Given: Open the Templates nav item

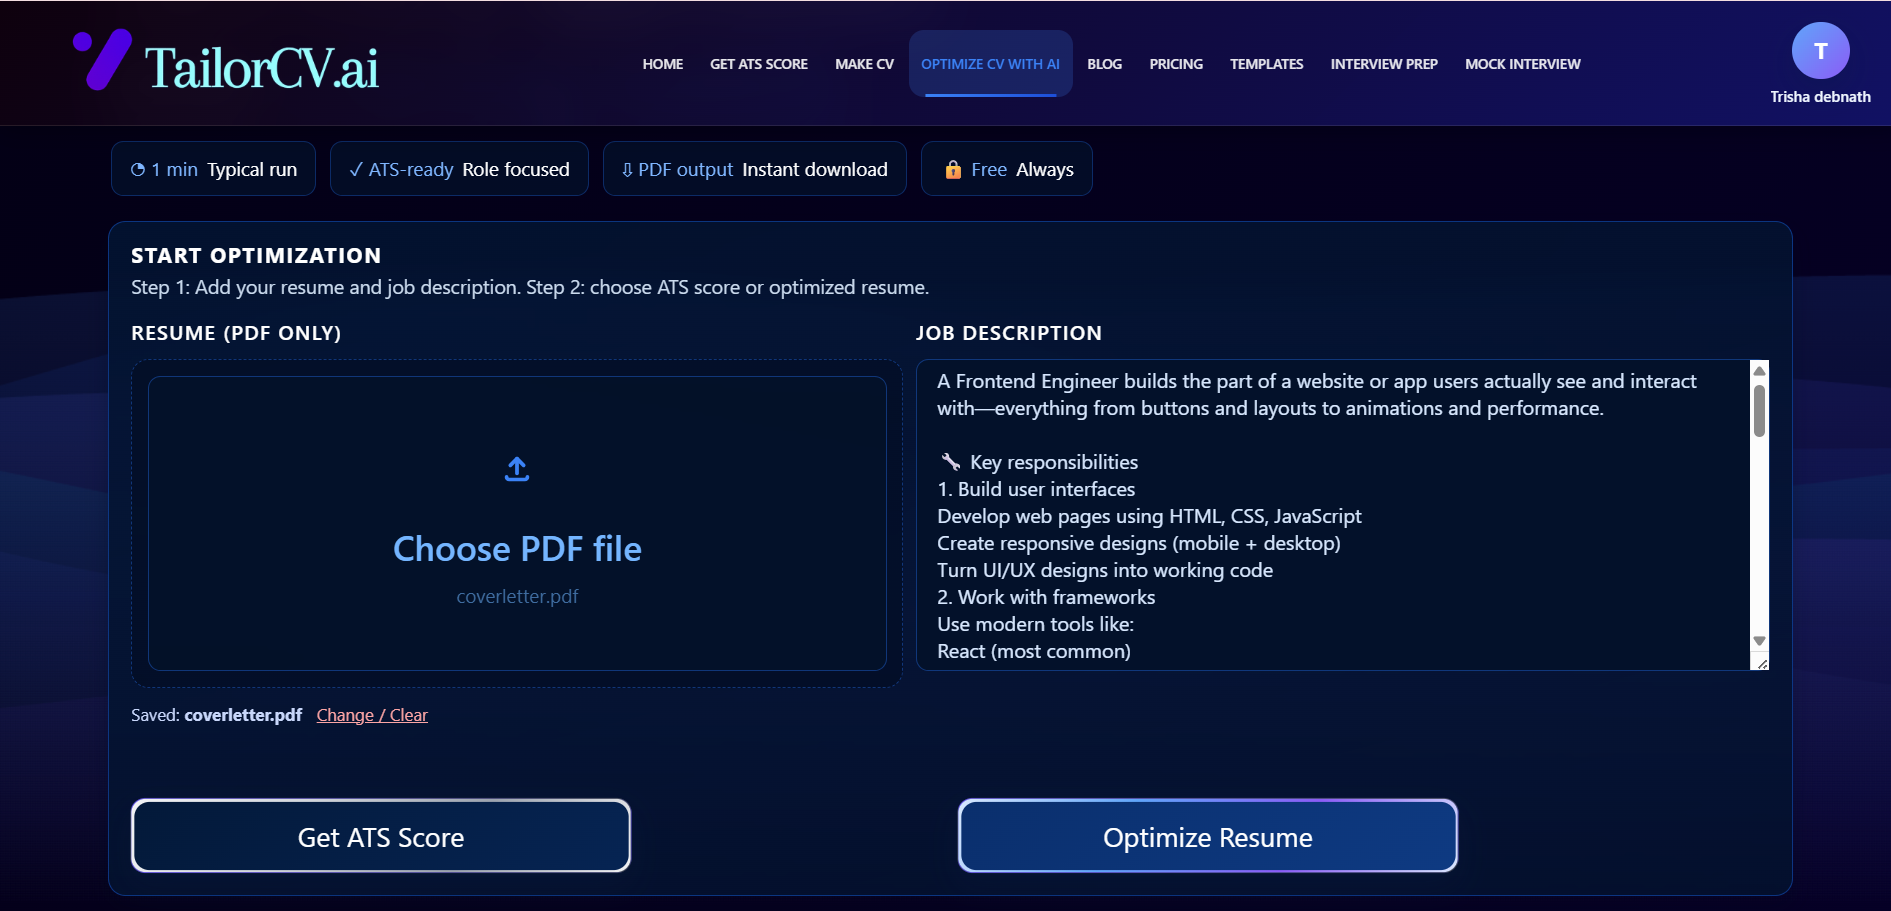Looking at the screenshot, I should [x=1266, y=64].
